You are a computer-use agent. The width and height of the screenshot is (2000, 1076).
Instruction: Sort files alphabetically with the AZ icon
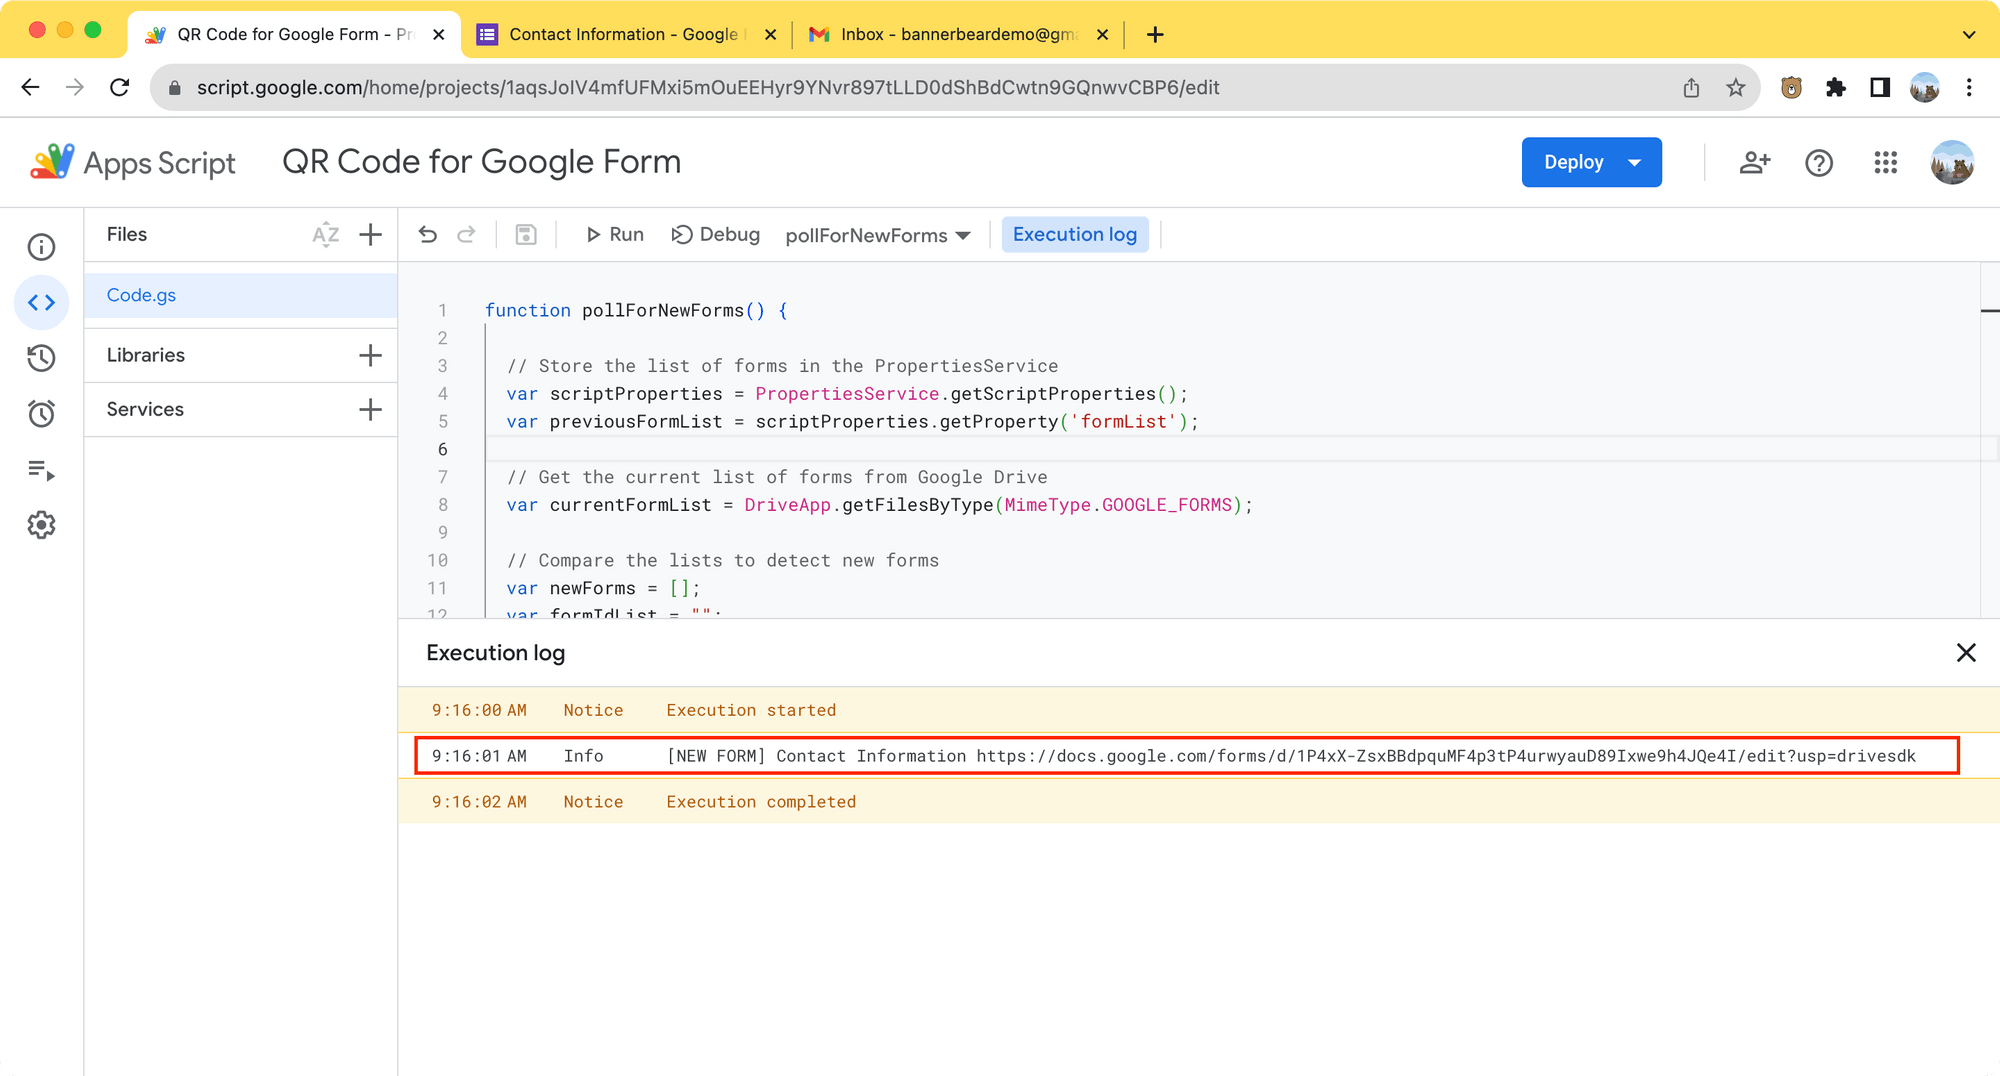(325, 234)
